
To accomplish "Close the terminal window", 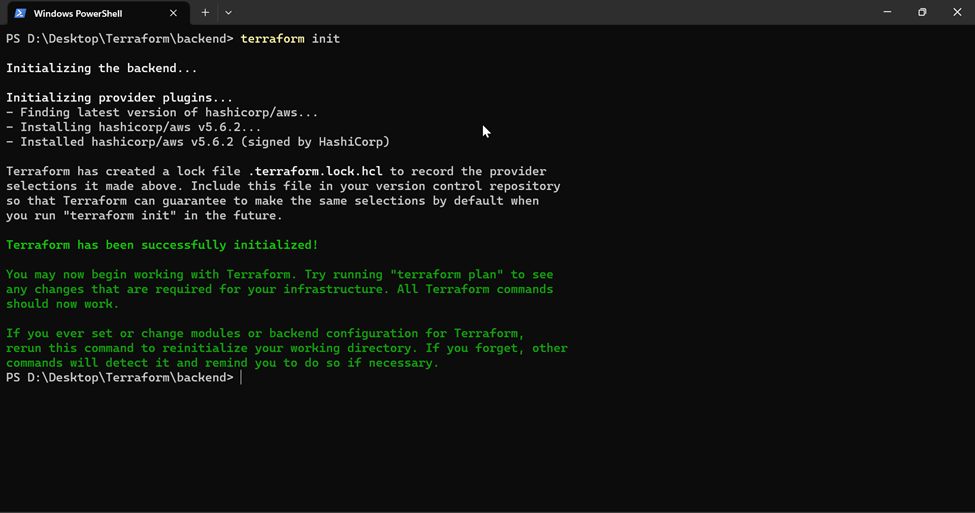I will 957,12.
